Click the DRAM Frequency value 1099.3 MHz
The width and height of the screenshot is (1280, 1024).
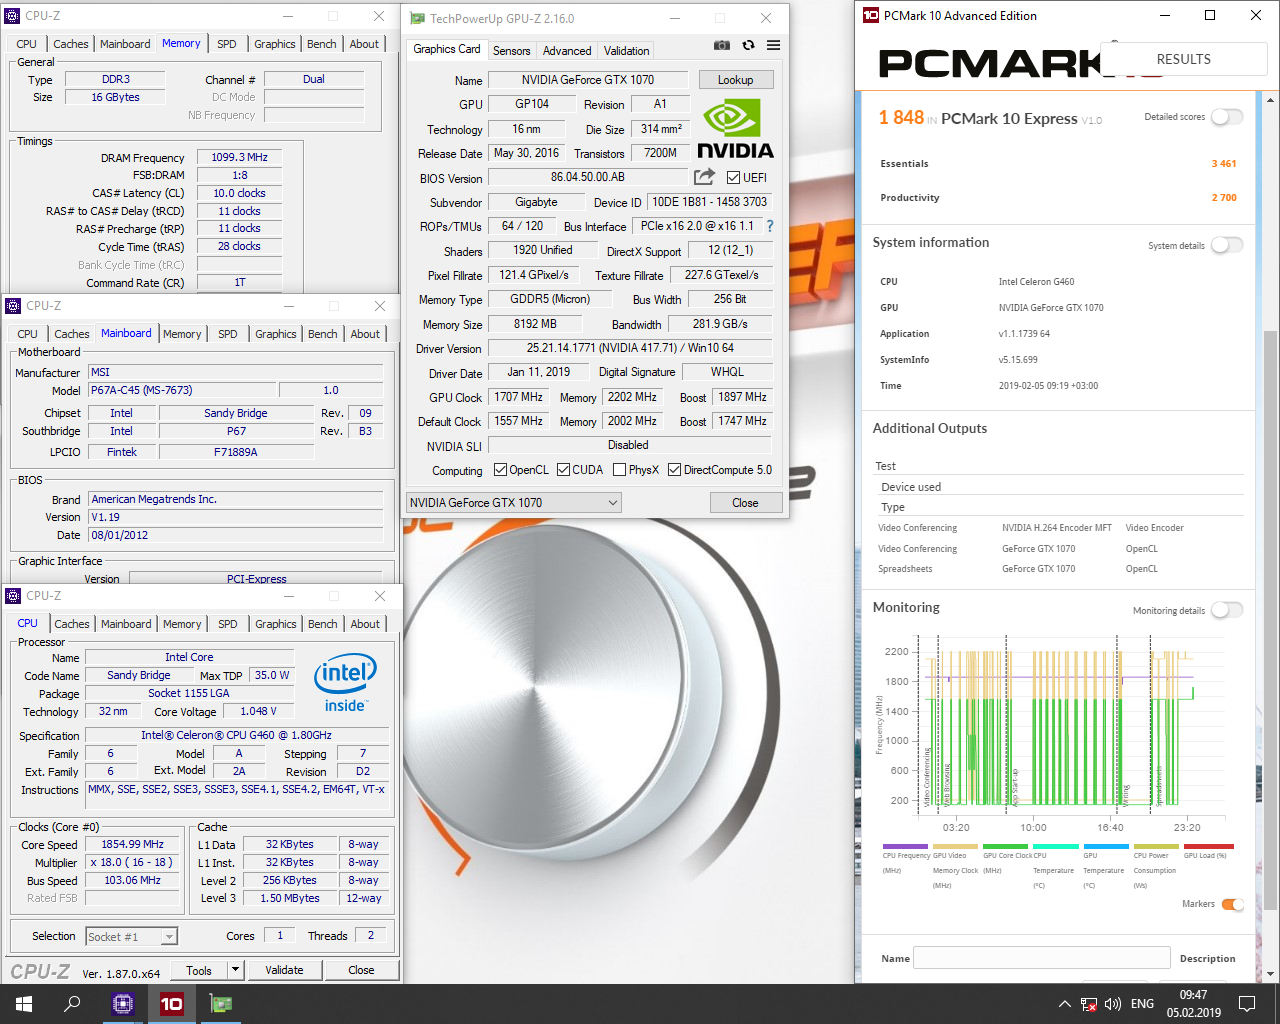point(239,157)
